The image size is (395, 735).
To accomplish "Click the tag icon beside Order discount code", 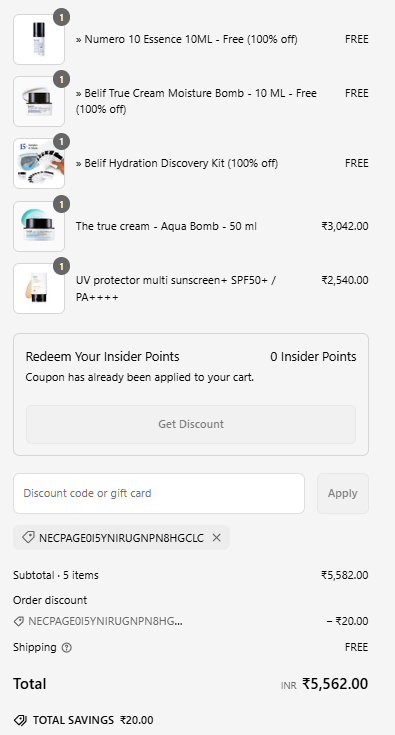I will (18, 622).
